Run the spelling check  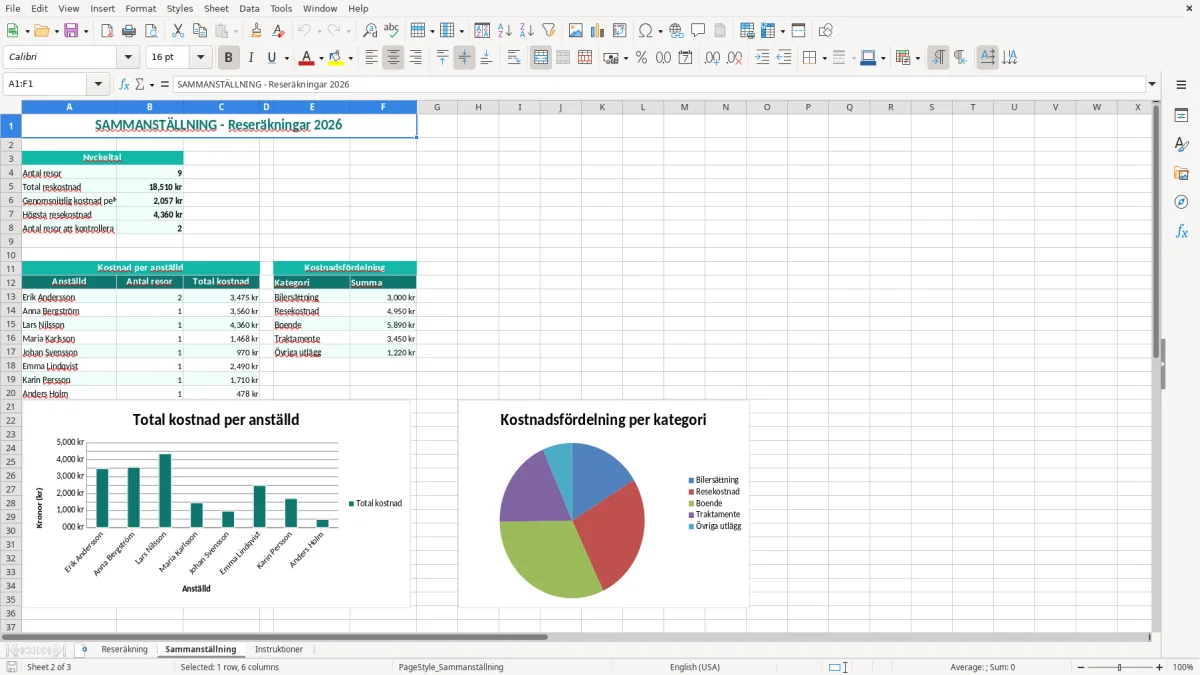[x=392, y=31]
